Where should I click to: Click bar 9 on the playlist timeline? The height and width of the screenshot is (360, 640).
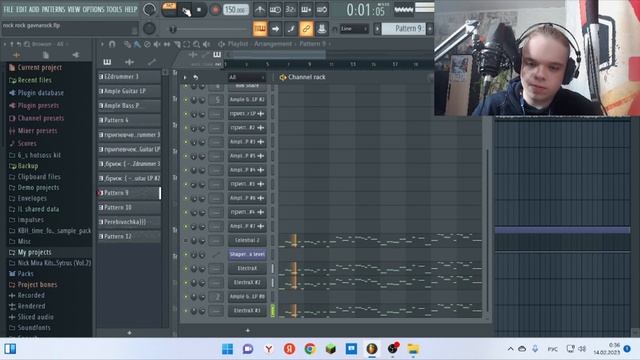309,64
